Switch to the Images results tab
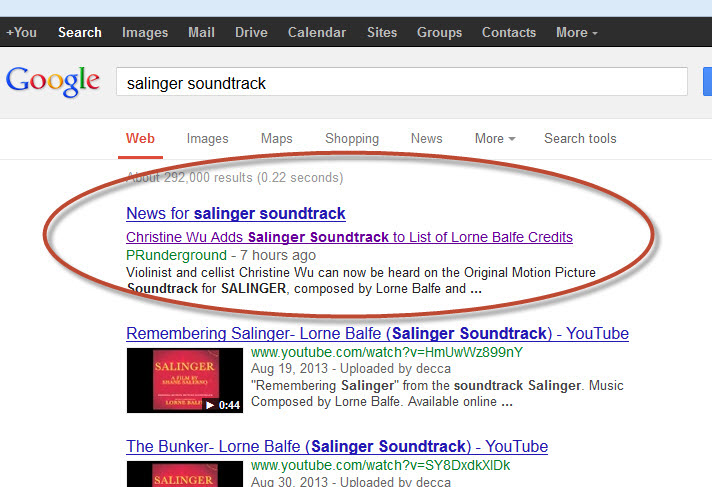Viewport: 712px width, 487px height. (x=208, y=138)
